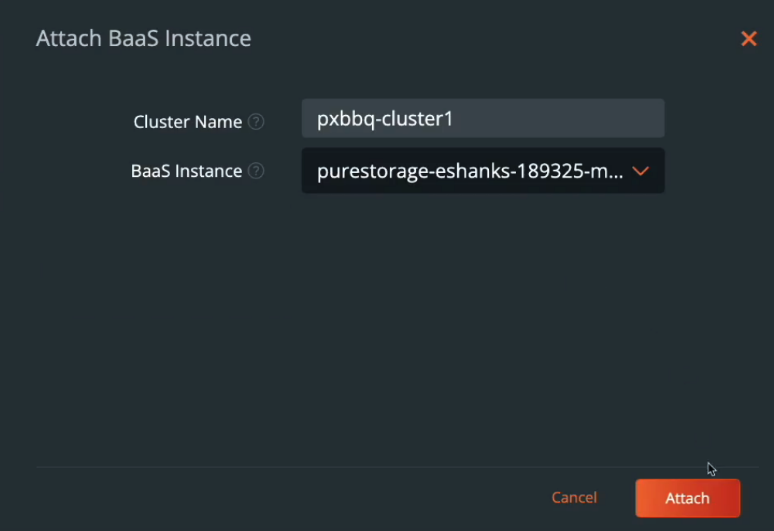Select the truncated purestorage-eshanks instance value
This screenshot has height=531, width=774.
pyautogui.click(x=469, y=171)
